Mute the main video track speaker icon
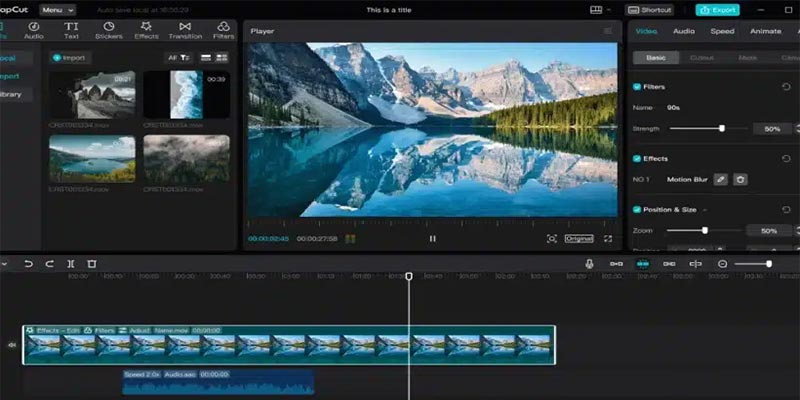The width and height of the screenshot is (800, 400). 12,345
